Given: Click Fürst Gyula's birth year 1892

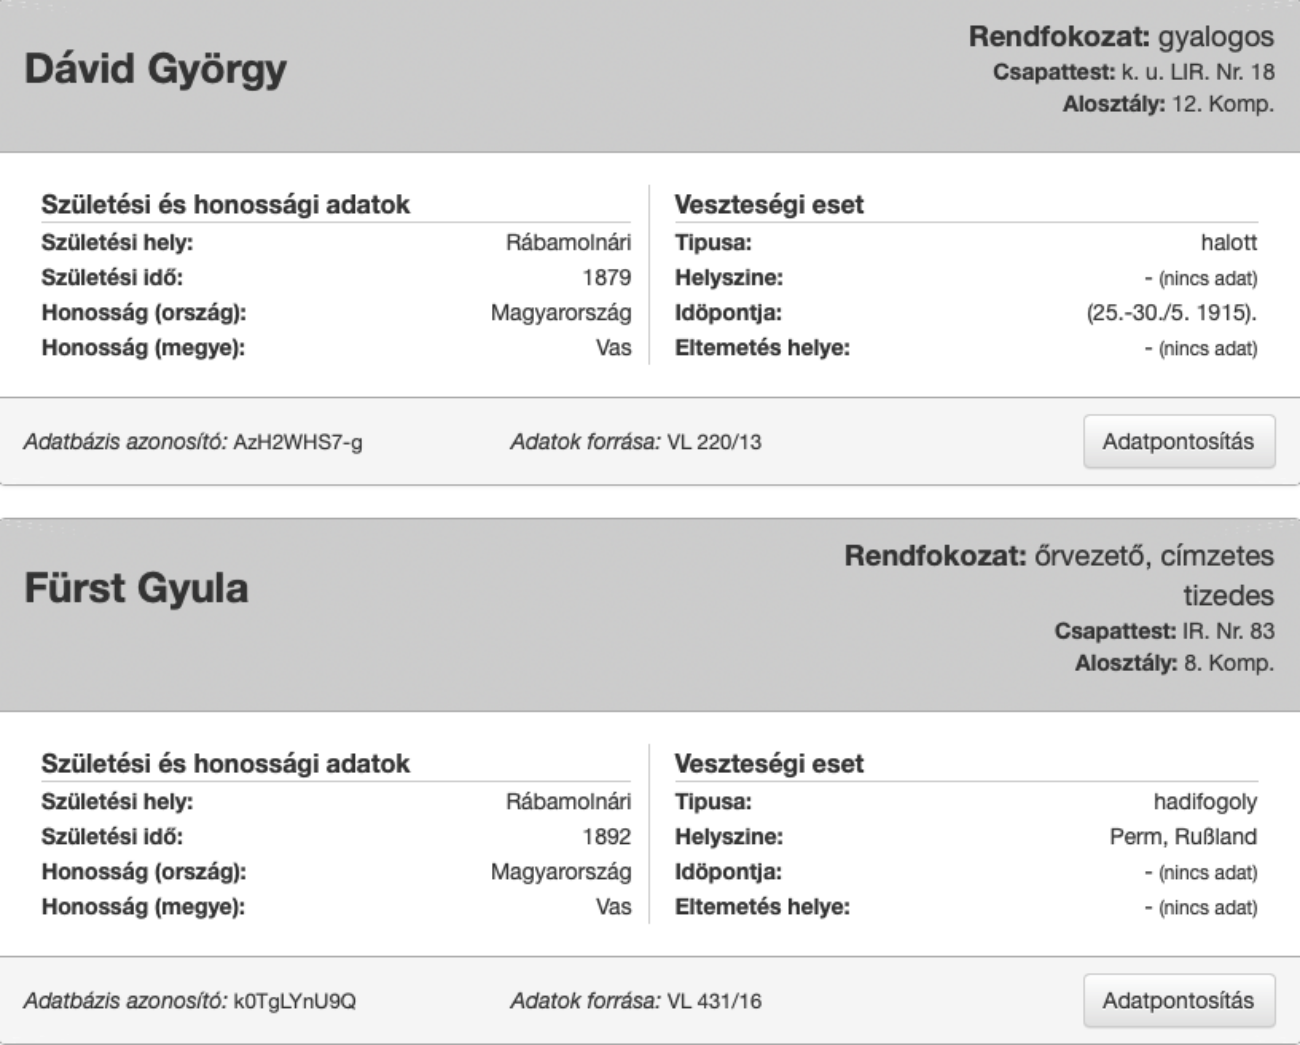Looking at the screenshot, I should 607,837.
